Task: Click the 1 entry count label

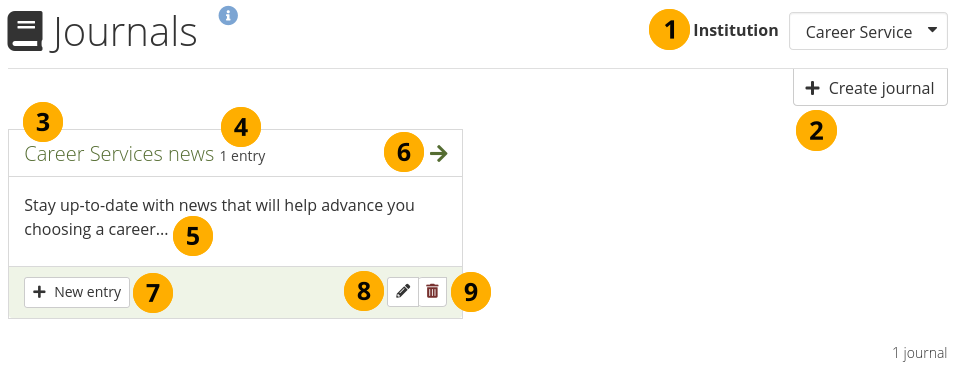Action: coord(243,157)
